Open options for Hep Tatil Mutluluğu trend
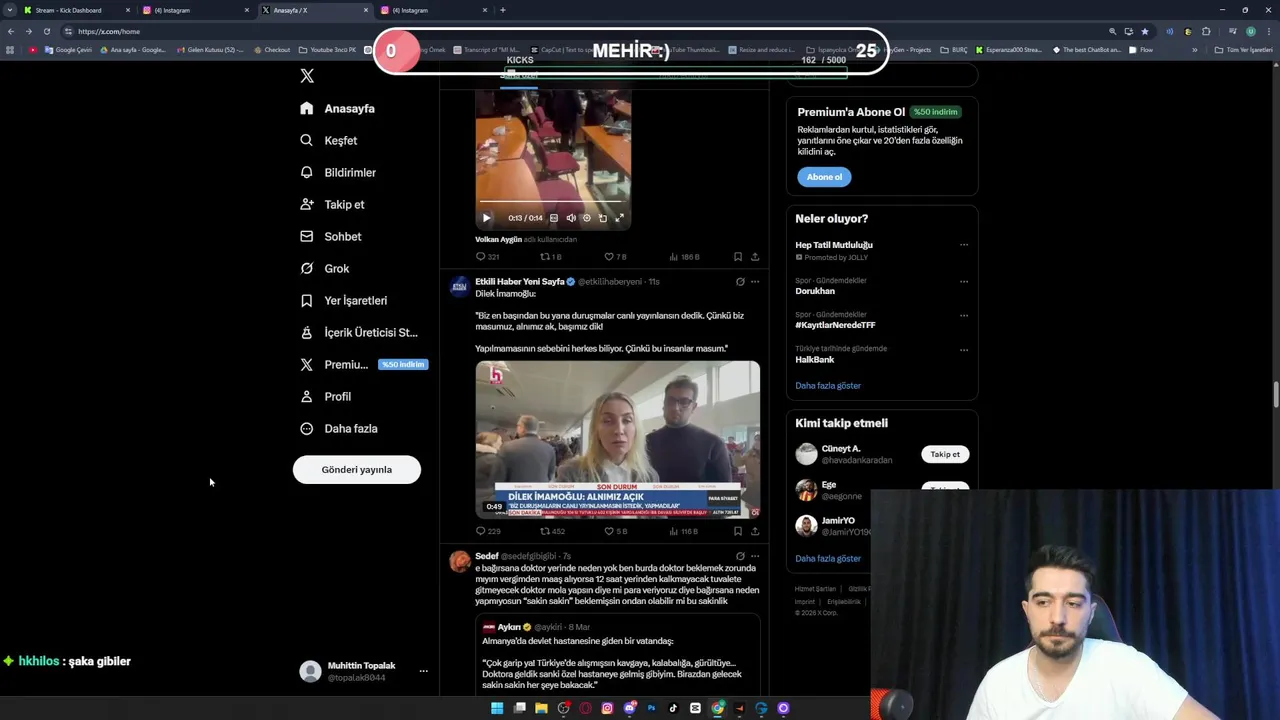Screen dimensions: 1280x720 coord(964,245)
